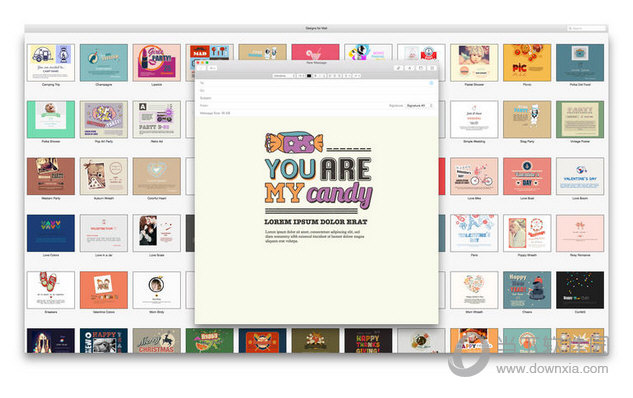Select the Stag Party template thumbnail

(527, 119)
